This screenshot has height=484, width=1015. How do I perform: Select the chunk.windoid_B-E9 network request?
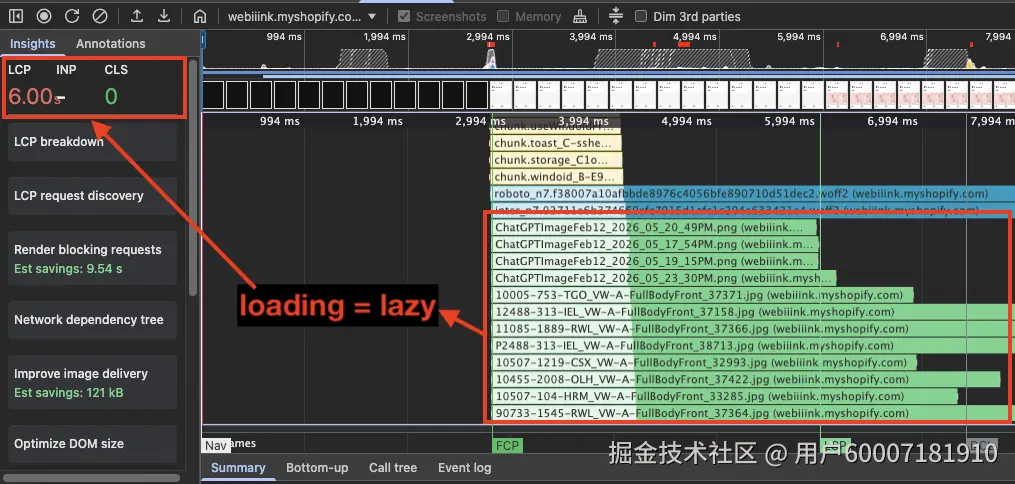coord(557,177)
